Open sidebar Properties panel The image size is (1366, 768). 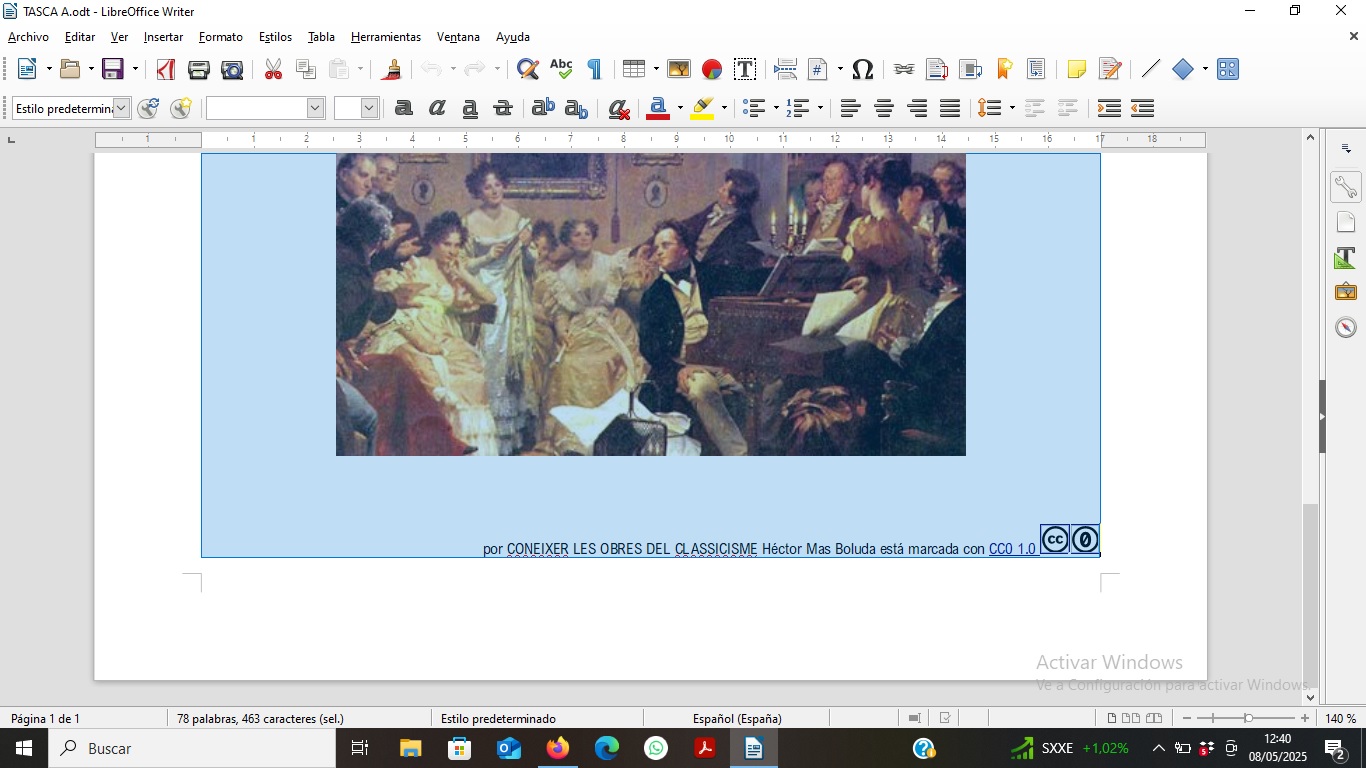(1346, 186)
